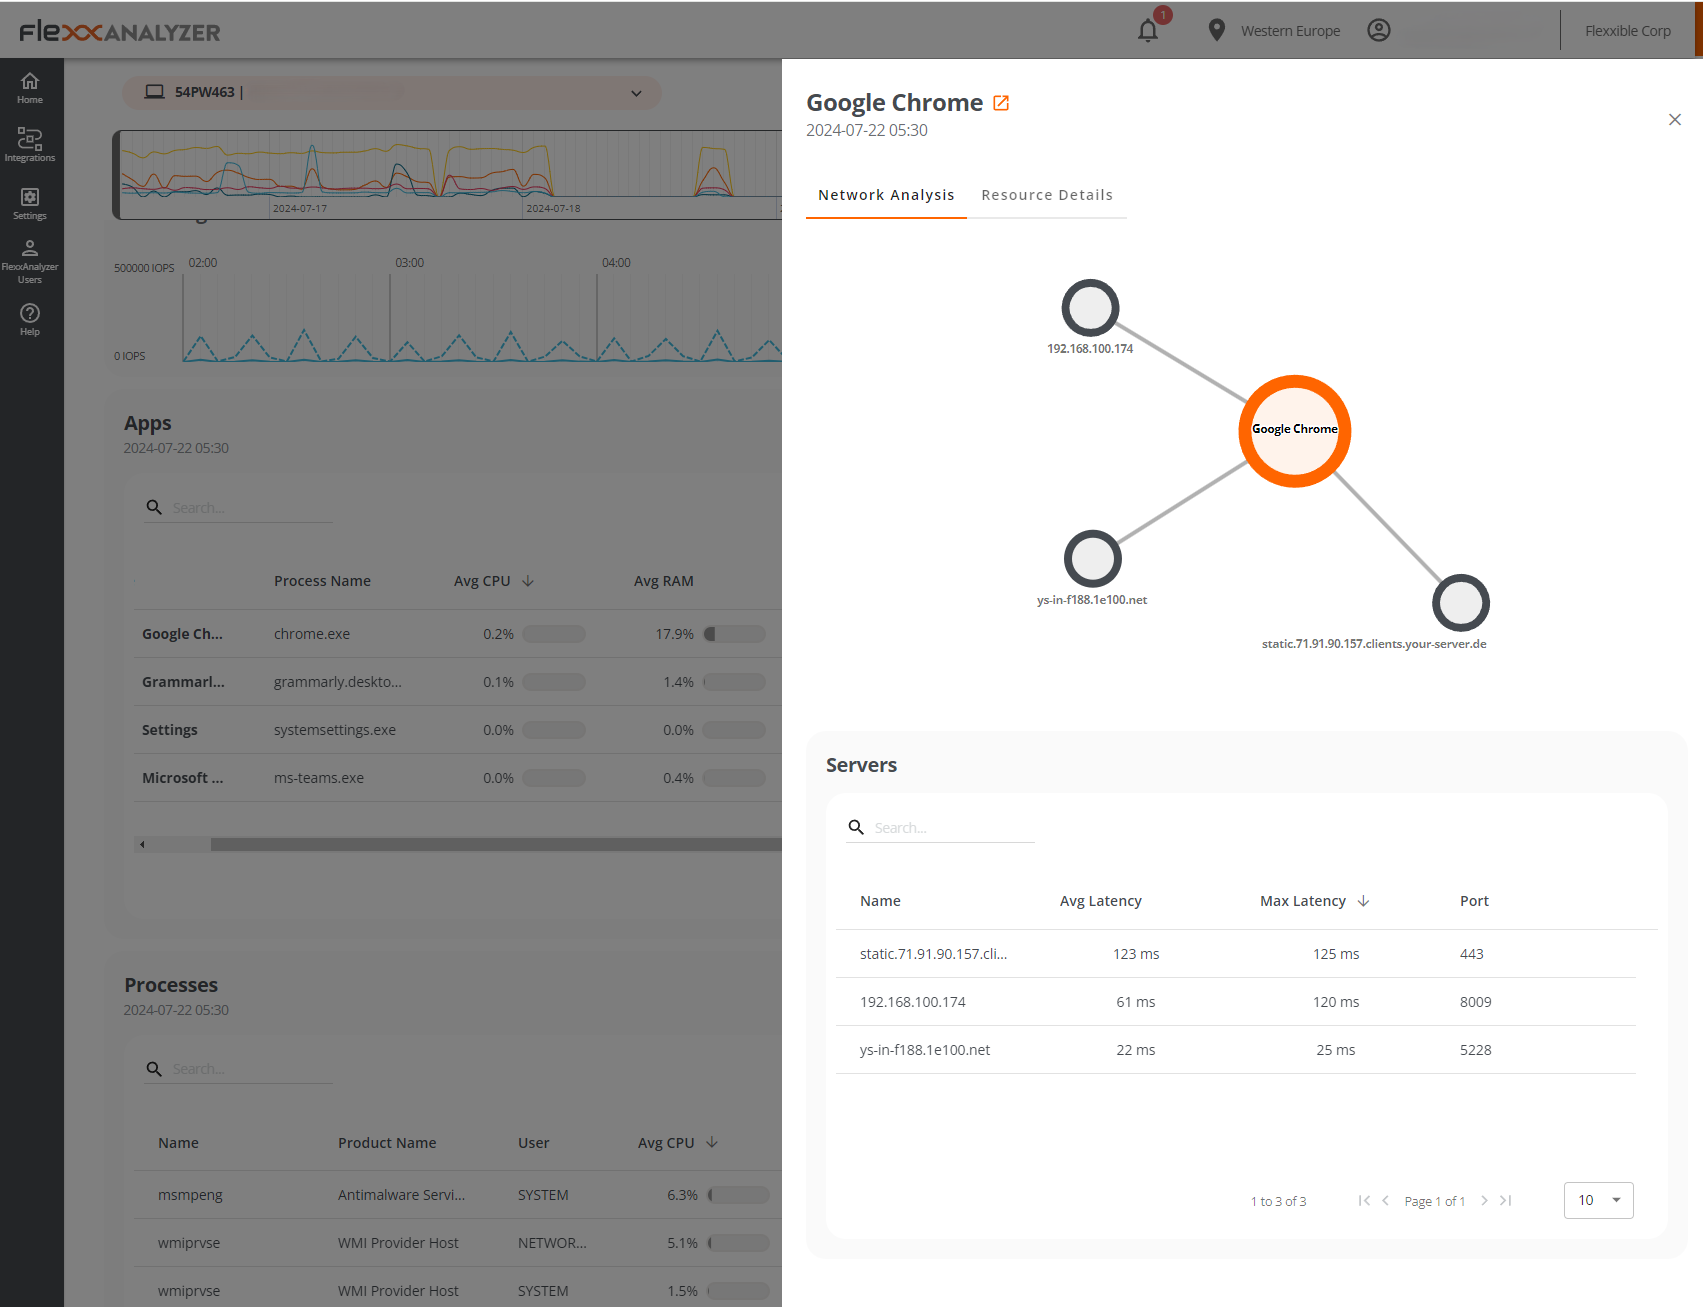The height and width of the screenshot is (1307, 1703).
Task: Click the chrome.exe Avg RAM usage bar
Action: [x=735, y=633]
